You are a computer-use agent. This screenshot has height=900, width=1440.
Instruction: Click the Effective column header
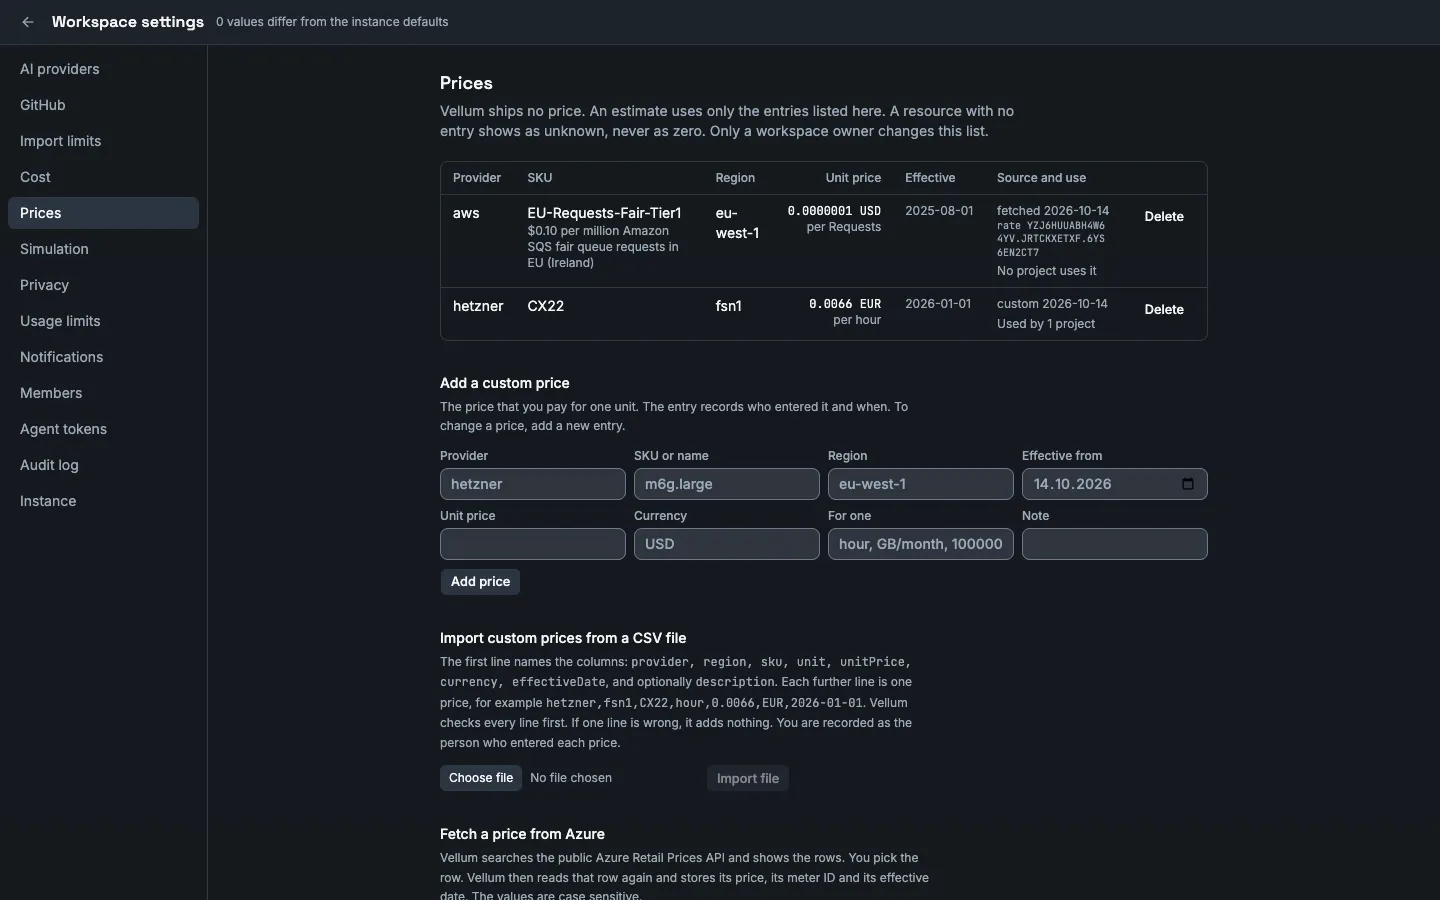click(x=930, y=178)
